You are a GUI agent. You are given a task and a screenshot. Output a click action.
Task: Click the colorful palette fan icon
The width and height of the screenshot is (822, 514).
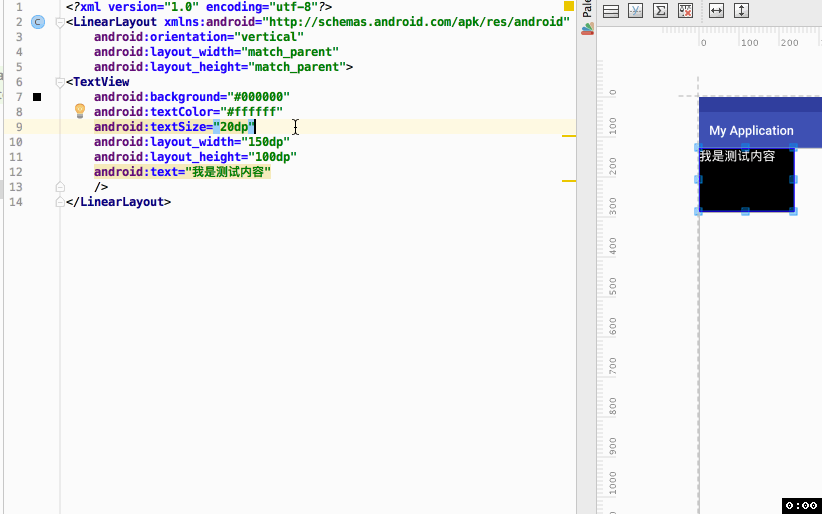point(588,29)
